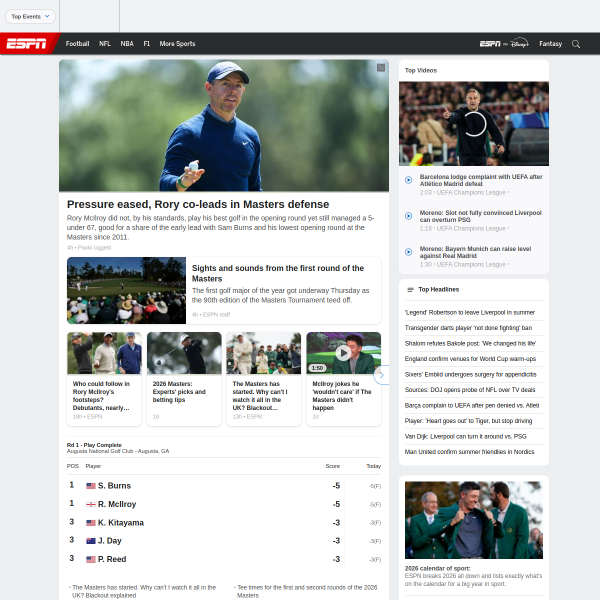Image resolution: width=600 pixels, height=600 pixels.
Task: Click the Top Videos main video thumbnail
Action: pos(474,124)
